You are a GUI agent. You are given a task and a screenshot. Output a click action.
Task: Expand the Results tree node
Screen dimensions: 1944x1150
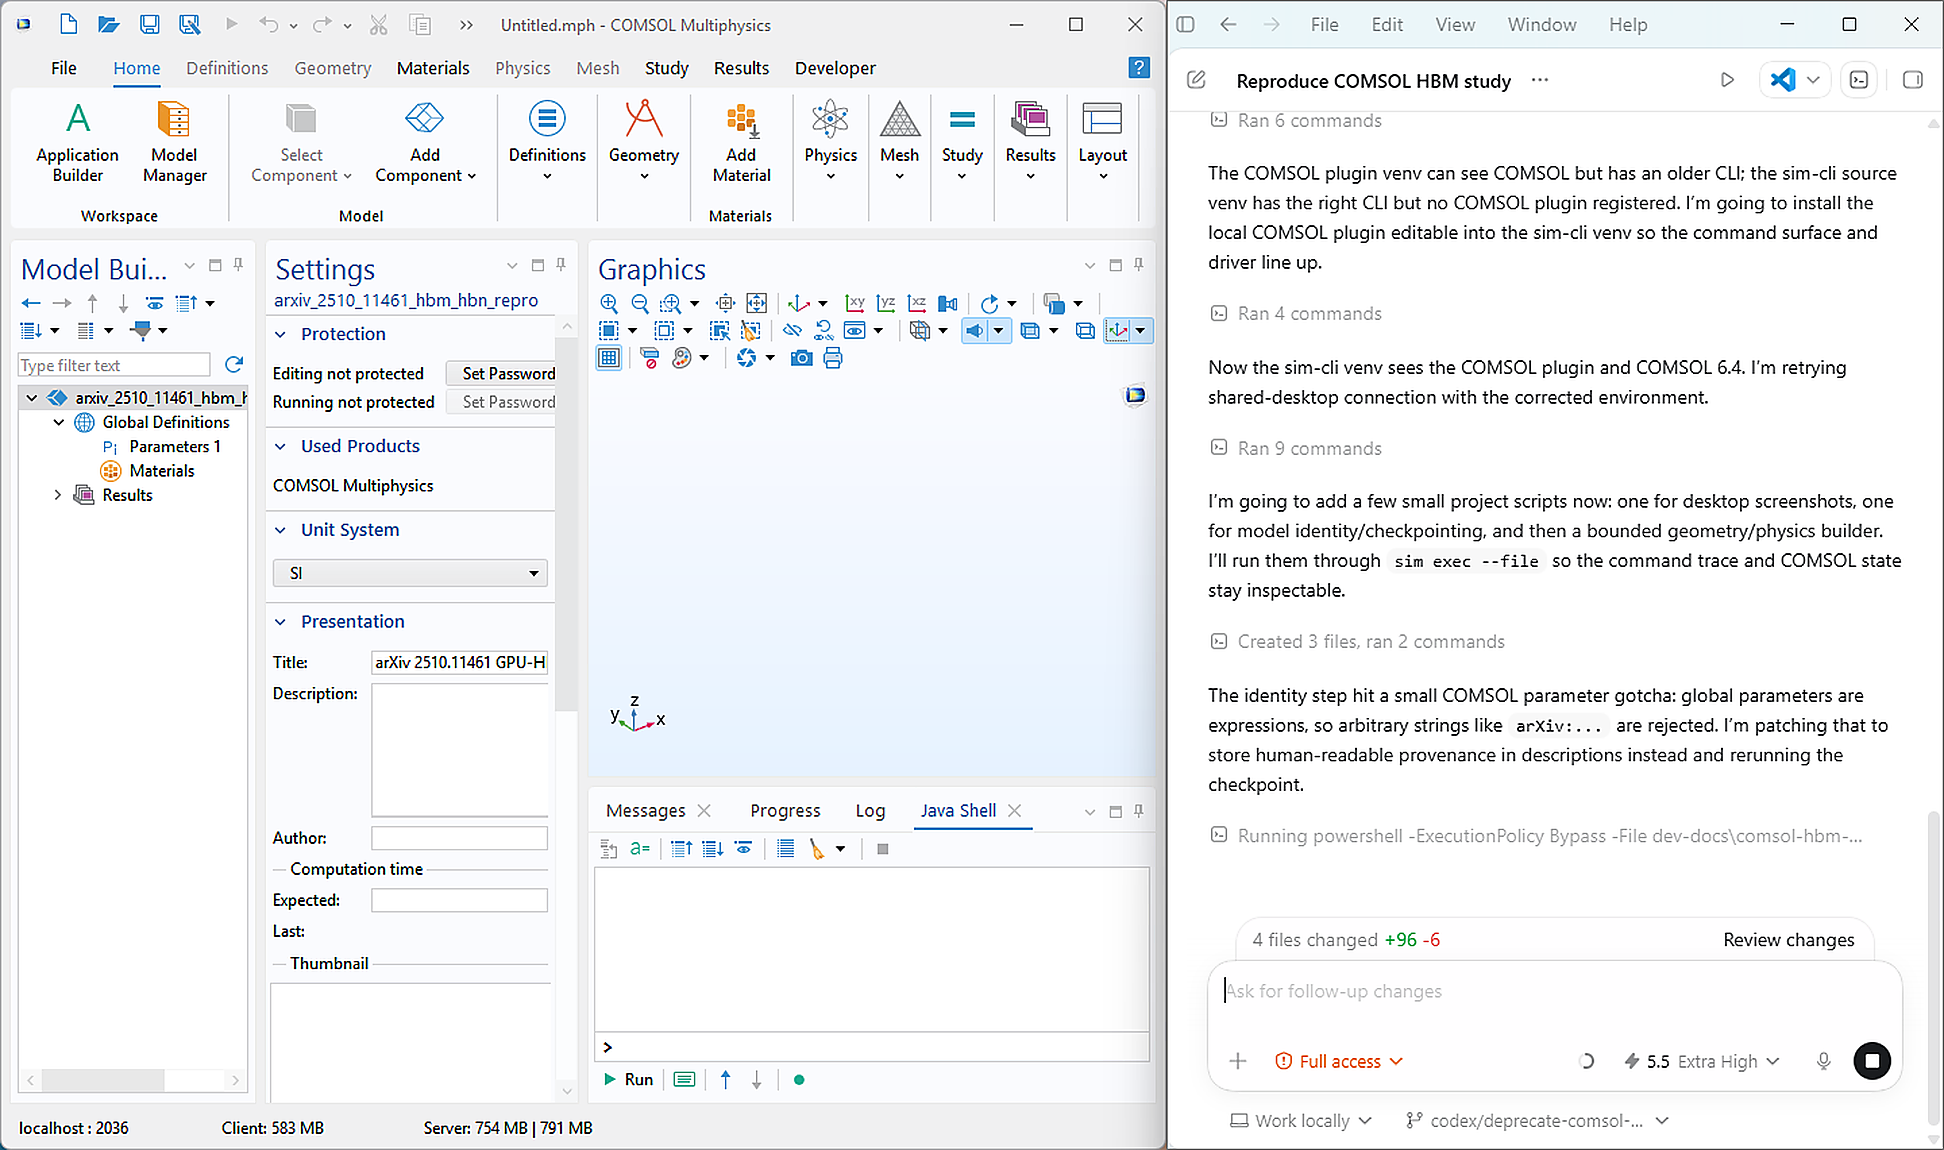58,495
